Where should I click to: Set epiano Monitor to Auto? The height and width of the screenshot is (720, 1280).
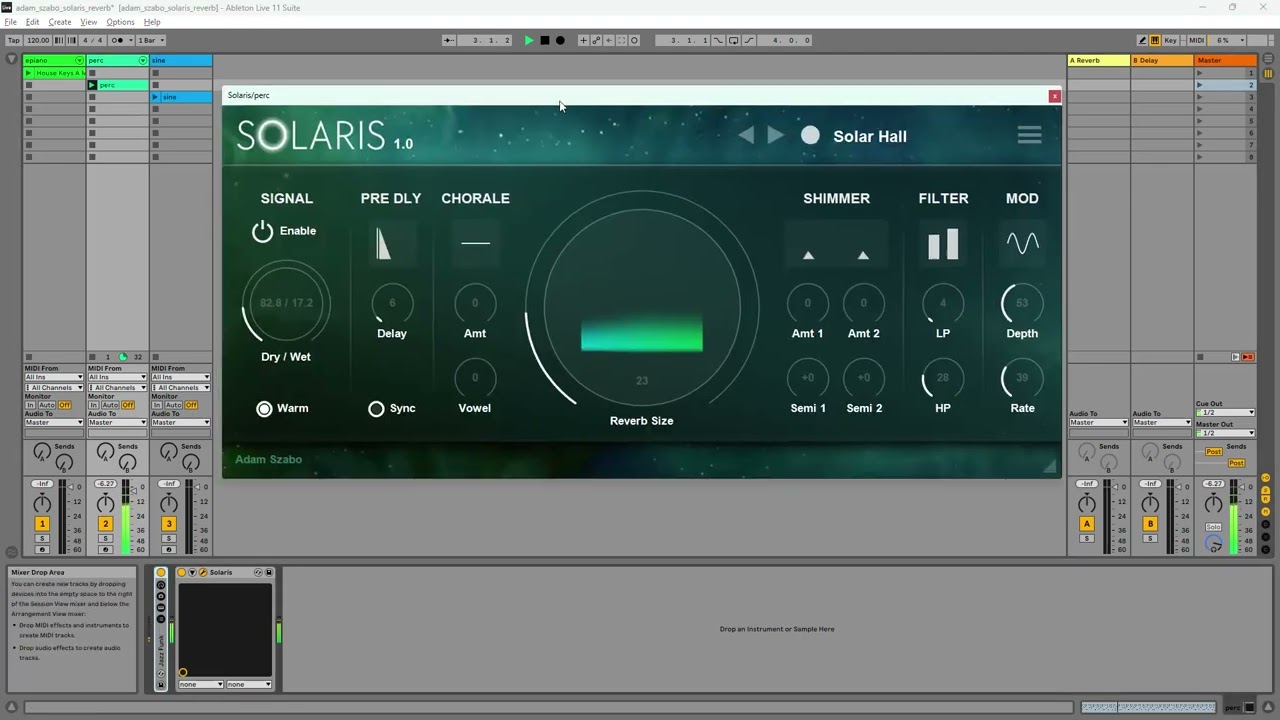(x=45, y=405)
